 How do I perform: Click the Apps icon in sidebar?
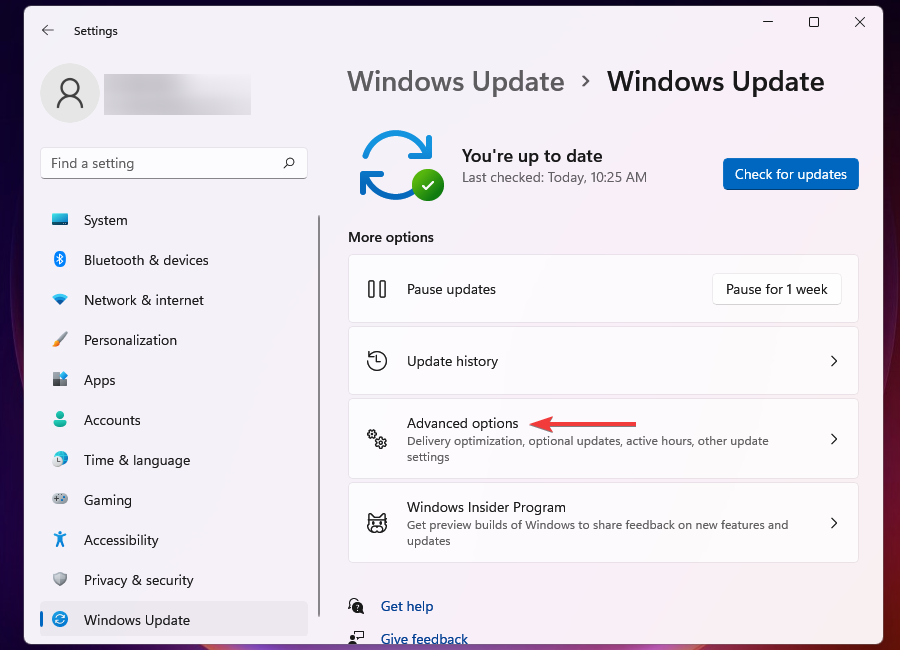[60, 380]
